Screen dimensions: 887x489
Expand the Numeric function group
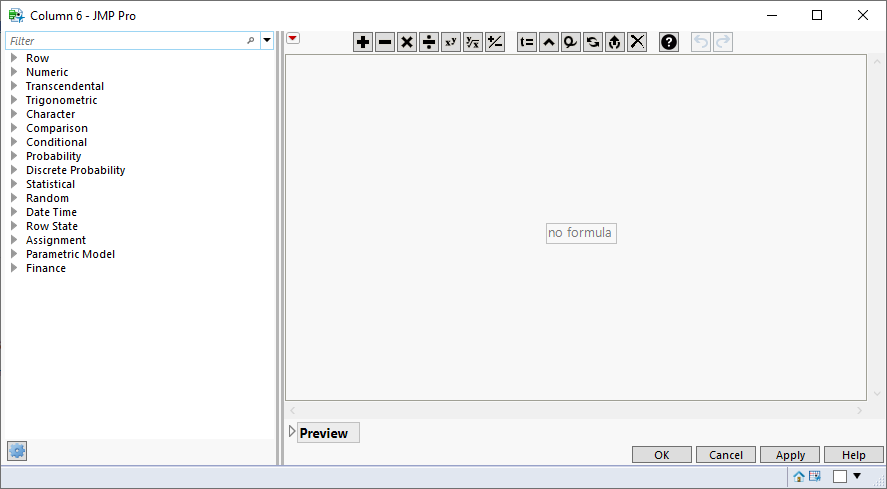point(14,72)
